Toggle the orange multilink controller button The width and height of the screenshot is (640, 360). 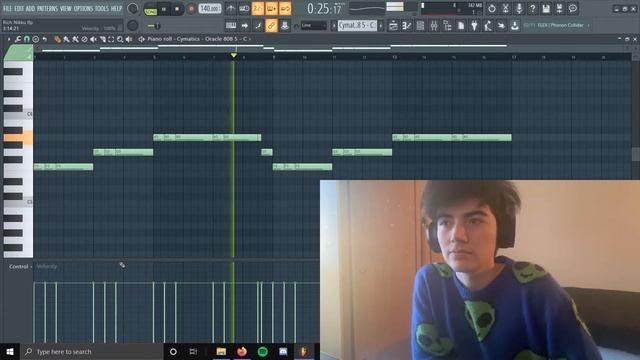(271, 26)
